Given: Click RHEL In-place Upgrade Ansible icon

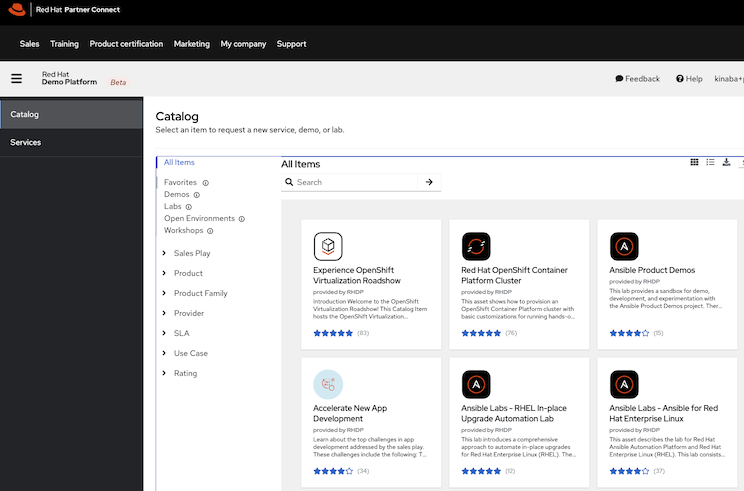Looking at the screenshot, I should 476,384.
